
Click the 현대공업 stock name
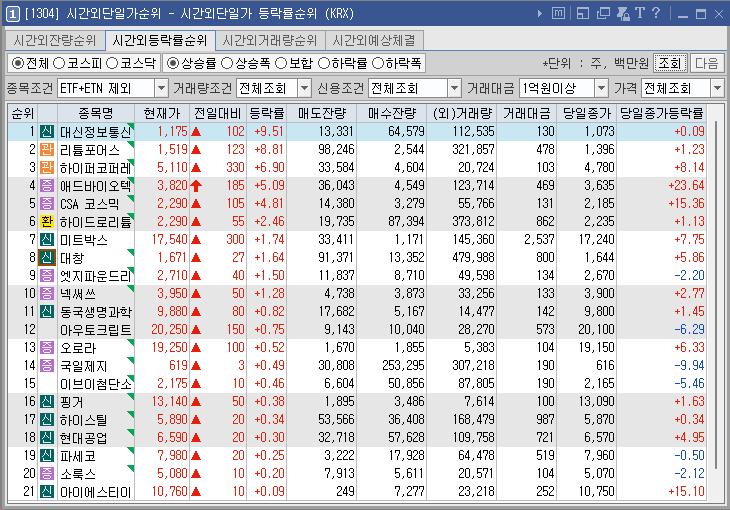point(84,438)
